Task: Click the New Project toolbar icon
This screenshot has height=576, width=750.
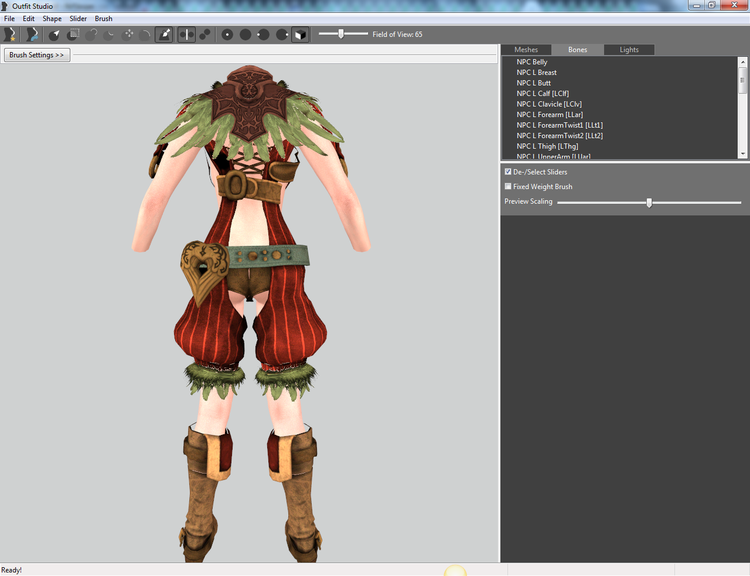Action: (10, 34)
